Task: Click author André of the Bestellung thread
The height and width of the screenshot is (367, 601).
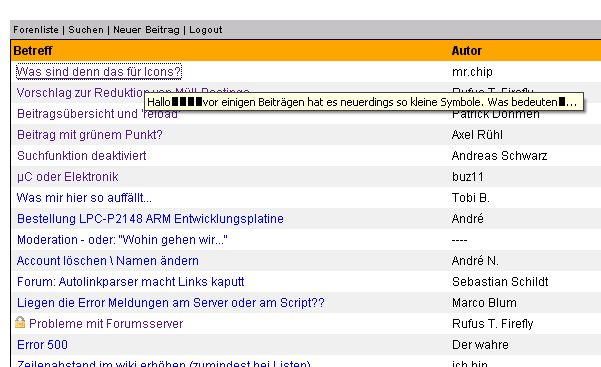Action: coord(468,219)
